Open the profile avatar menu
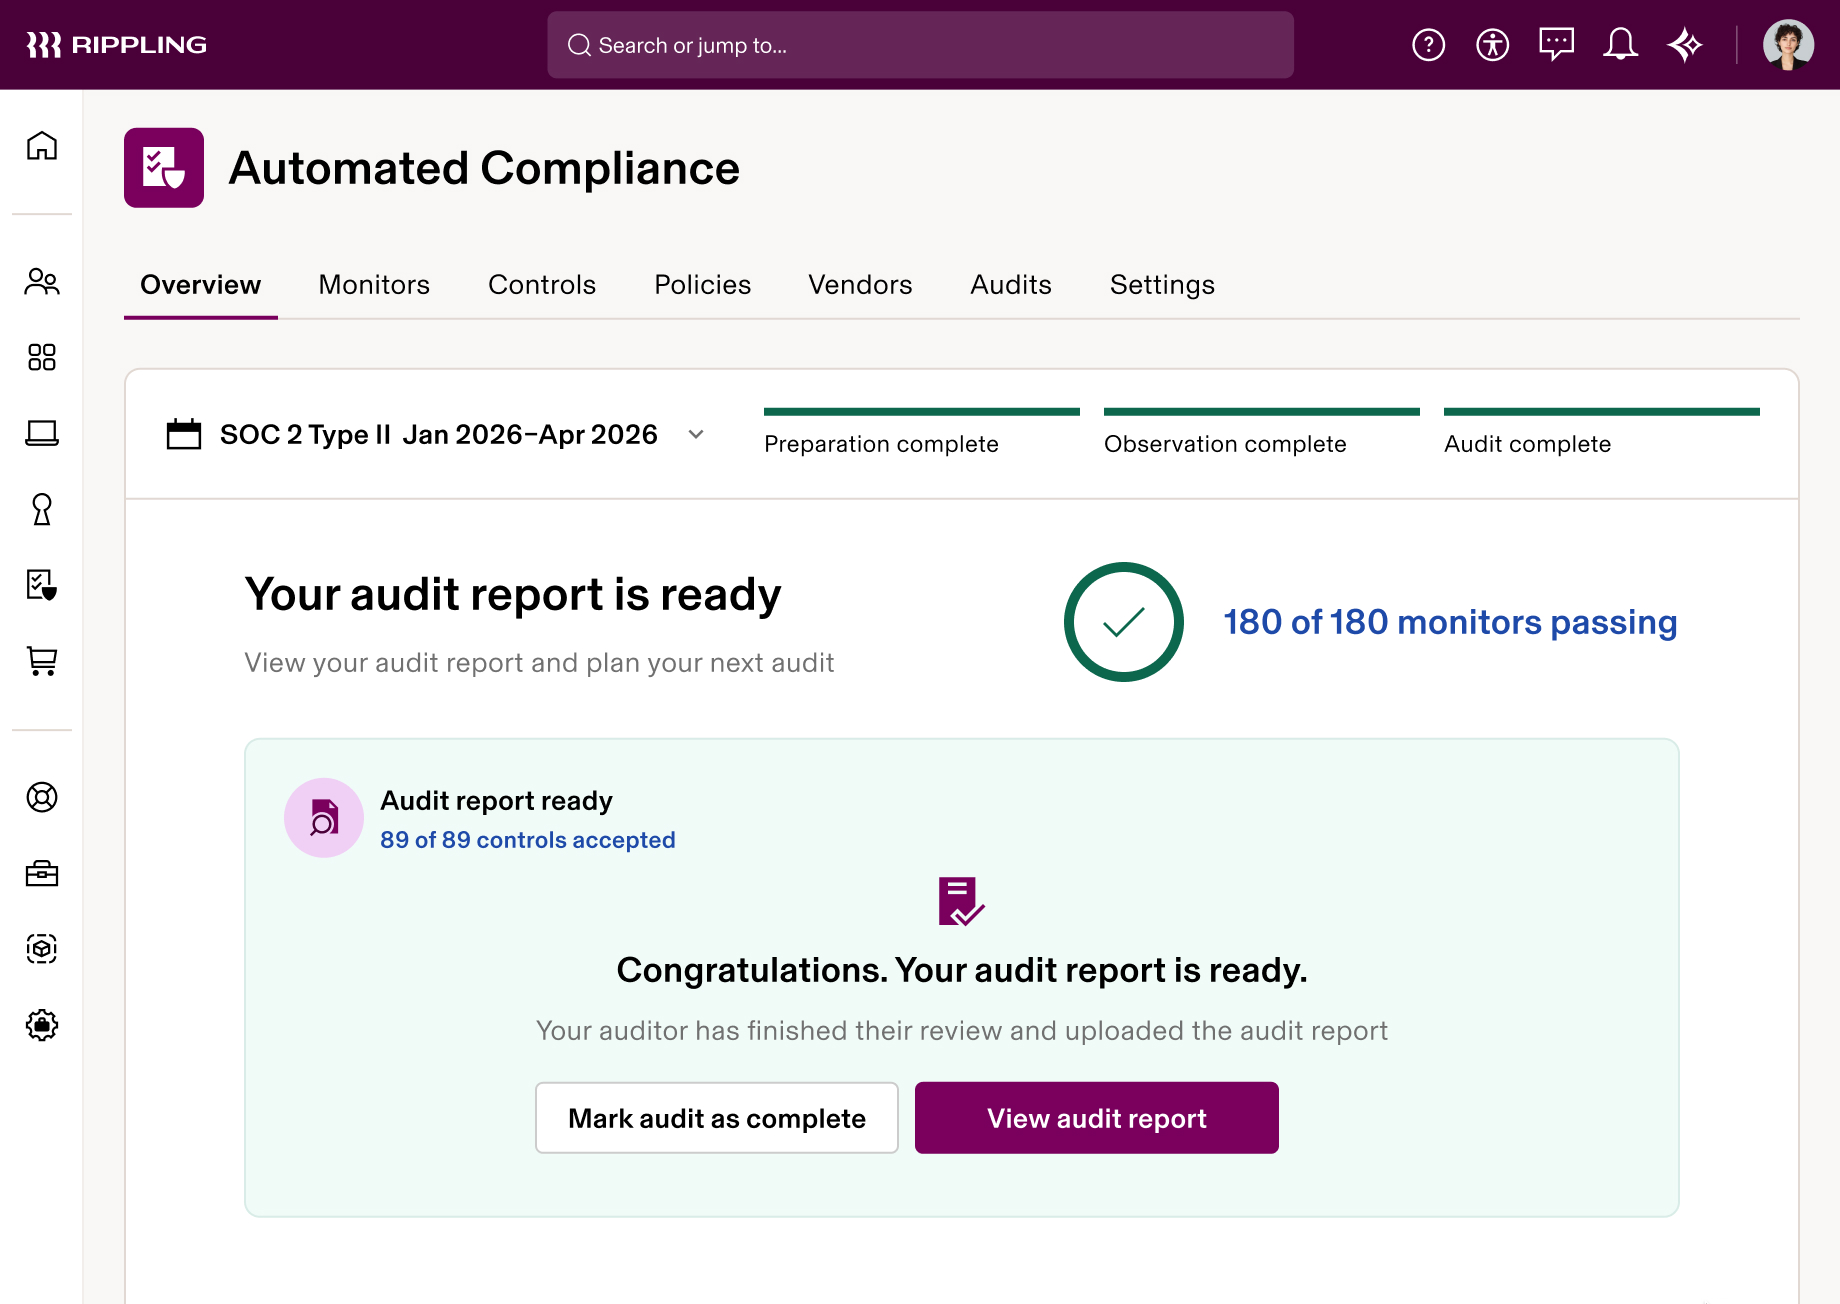This screenshot has height=1304, width=1840. click(x=1788, y=44)
